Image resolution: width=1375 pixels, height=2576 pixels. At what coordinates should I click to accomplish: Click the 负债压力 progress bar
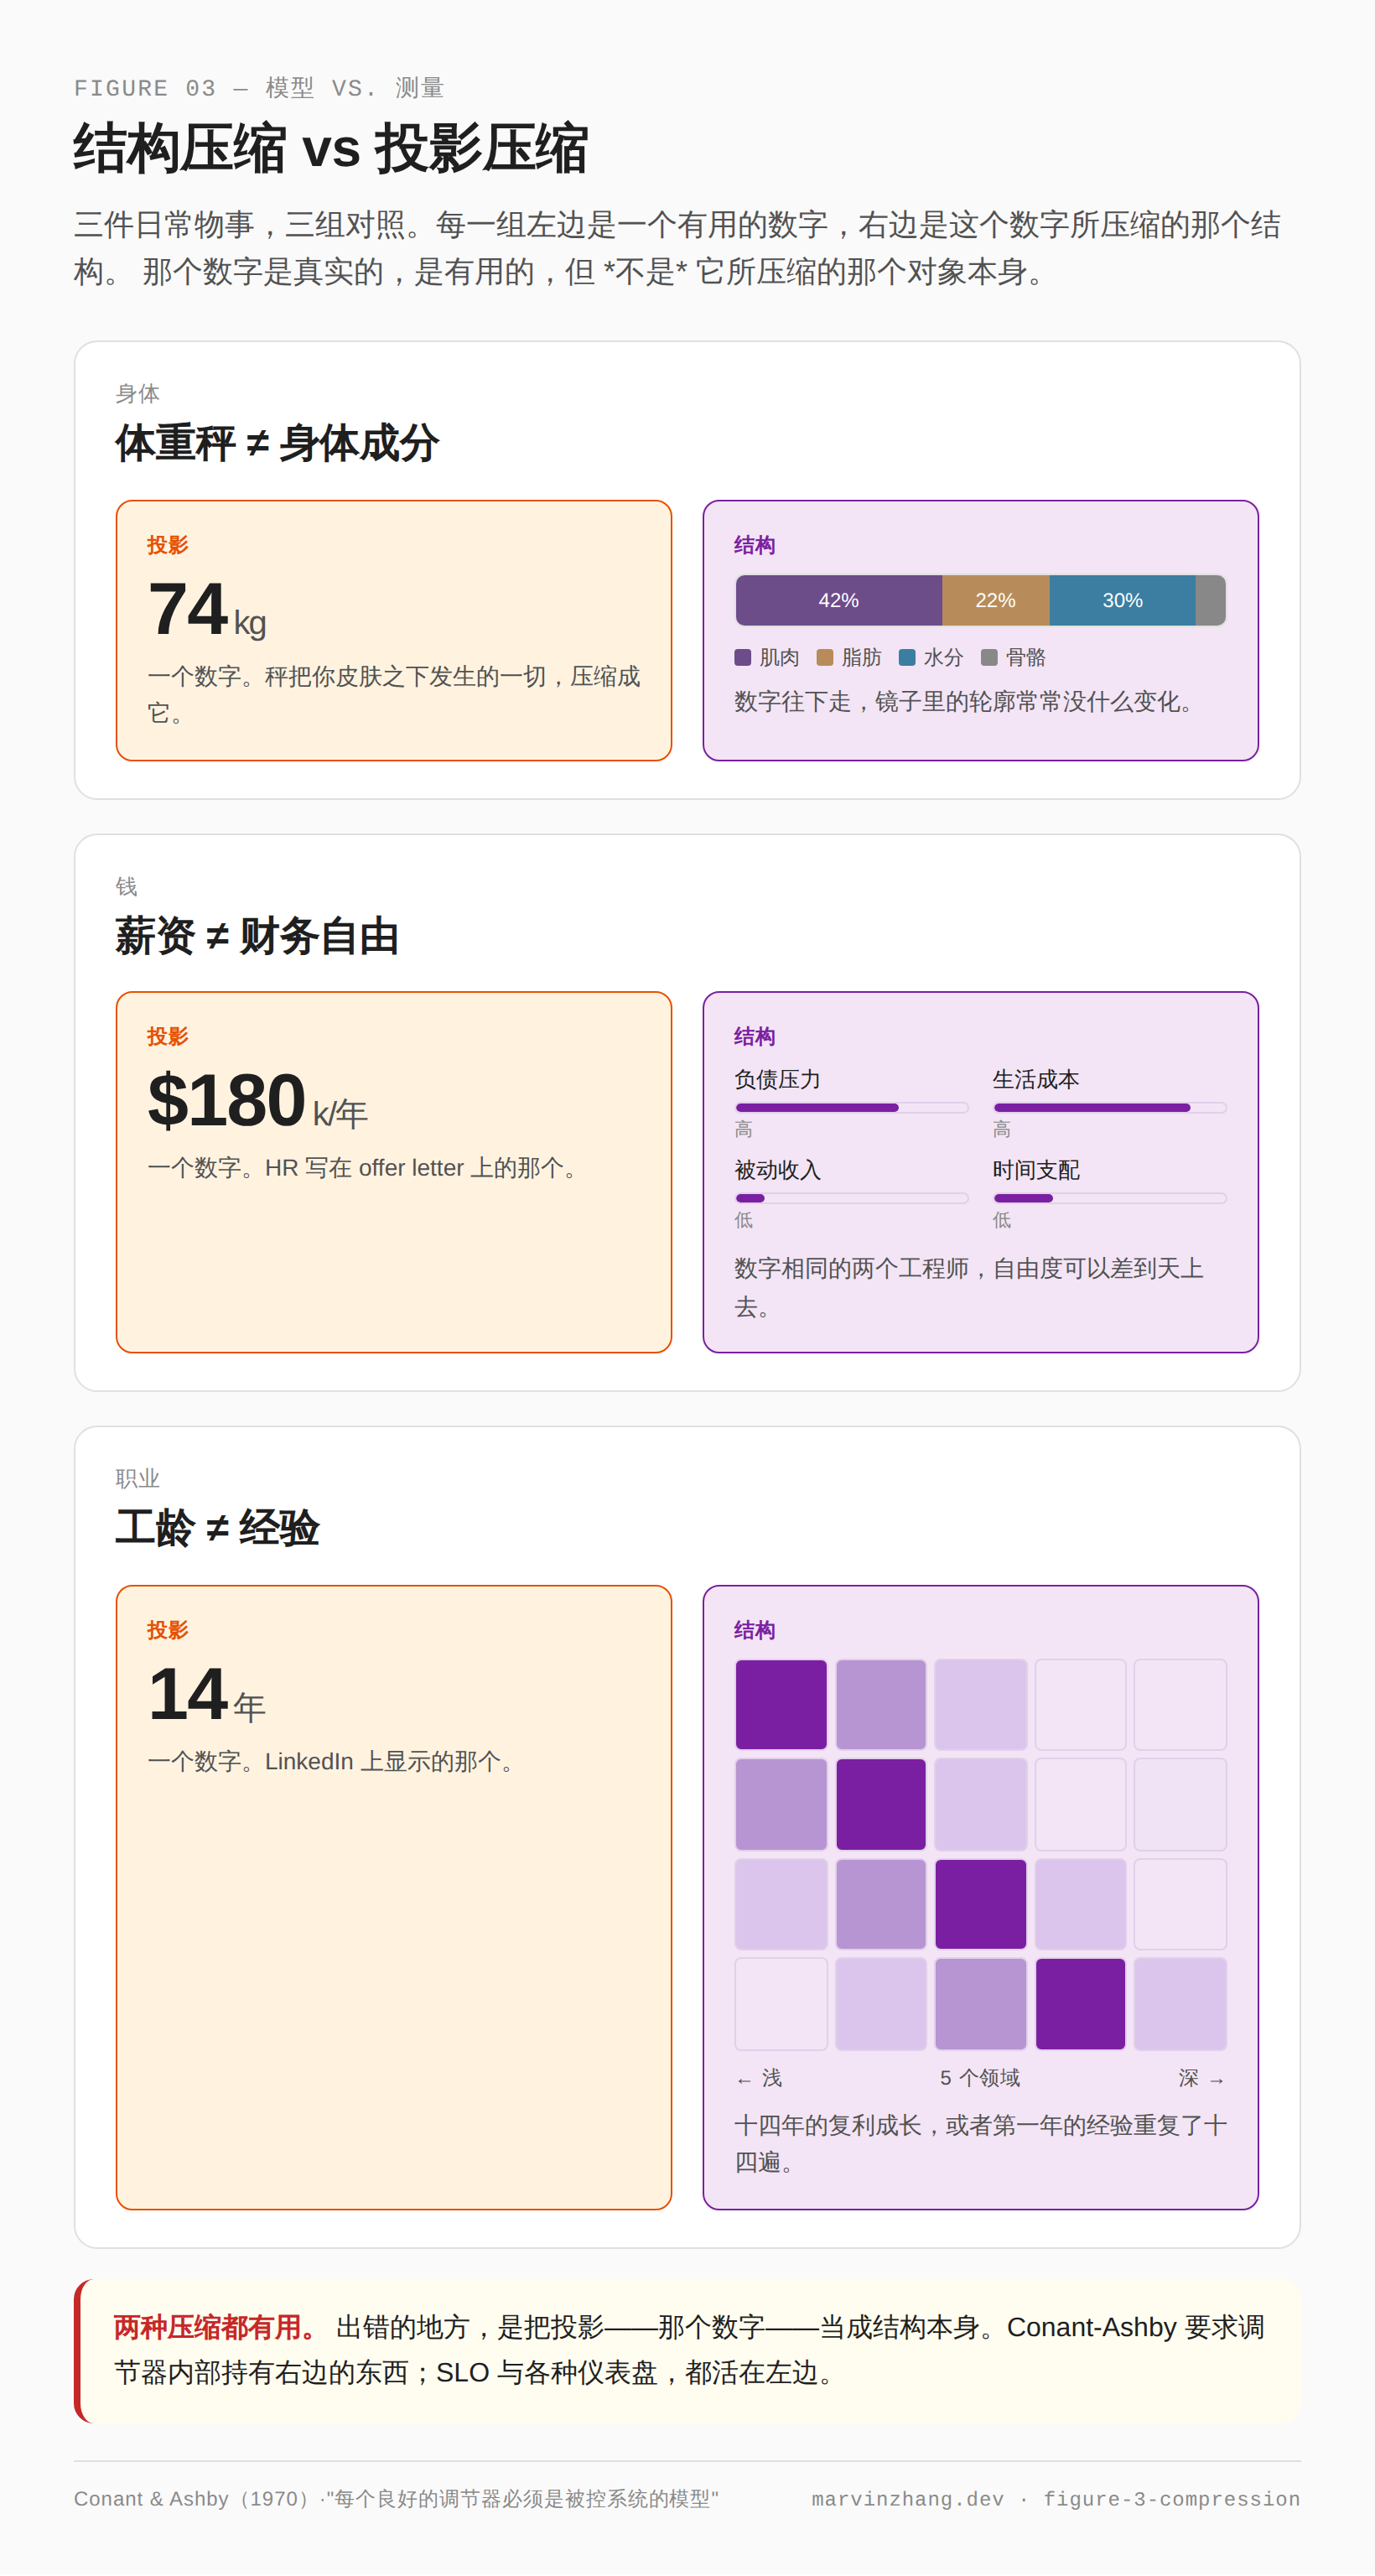pyautogui.click(x=852, y=1107)
